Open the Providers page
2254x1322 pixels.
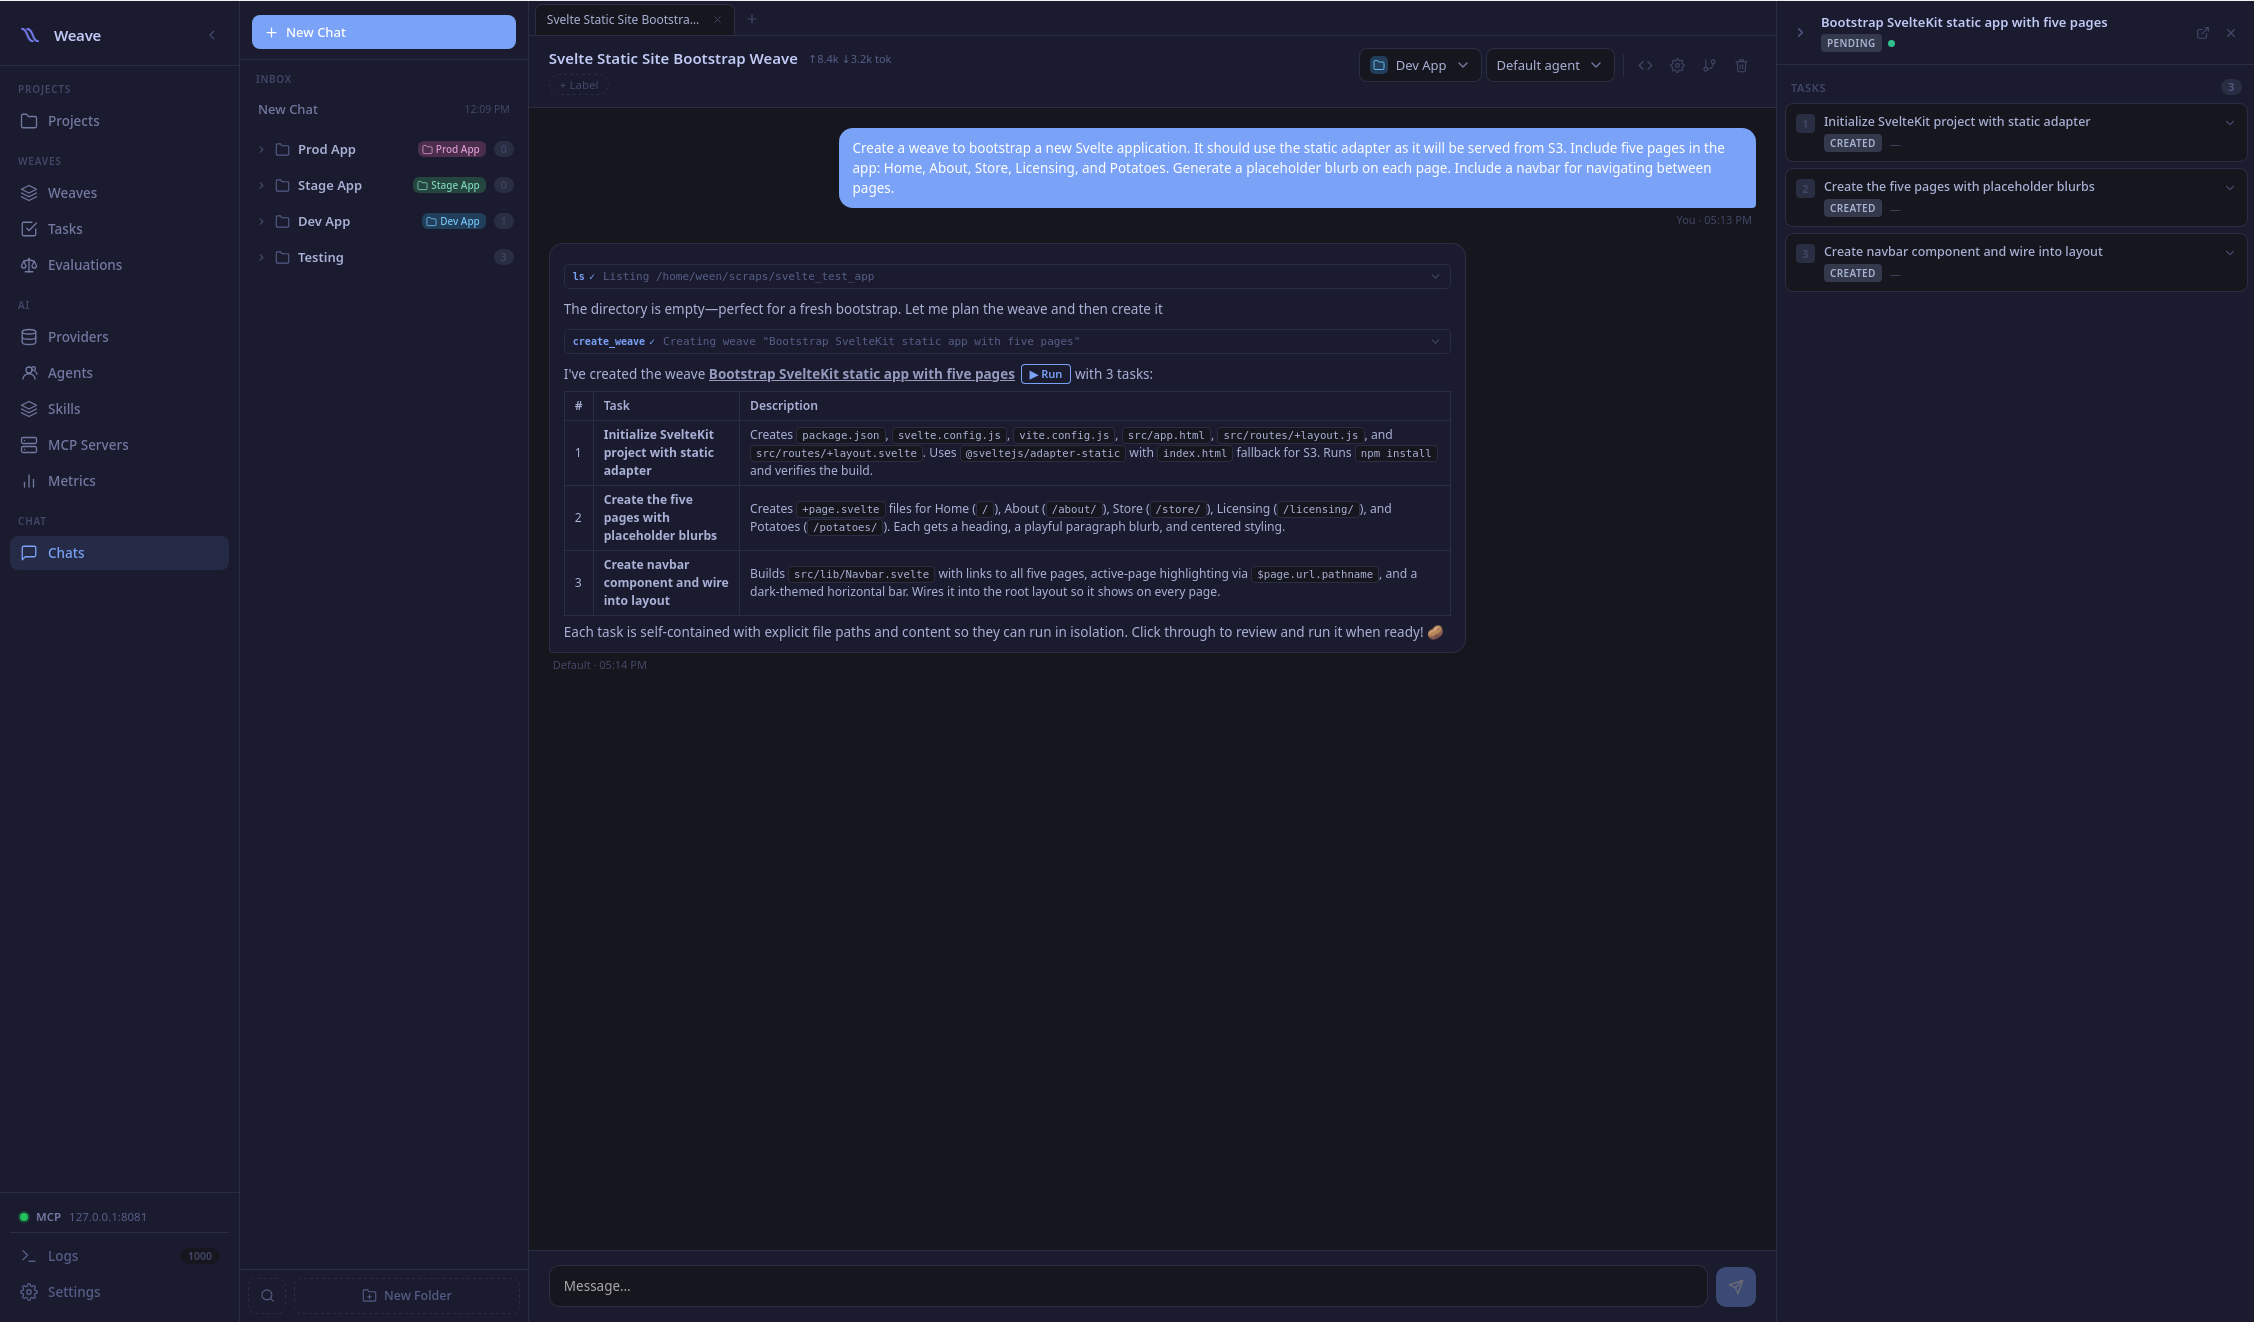tap(119, 337)
